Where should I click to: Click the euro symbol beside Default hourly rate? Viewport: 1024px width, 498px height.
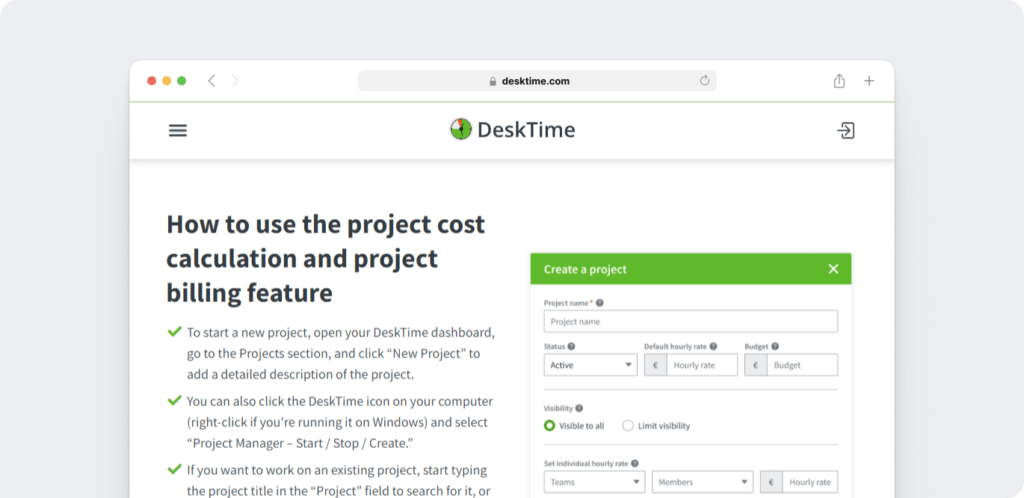(x=656, y=365)
